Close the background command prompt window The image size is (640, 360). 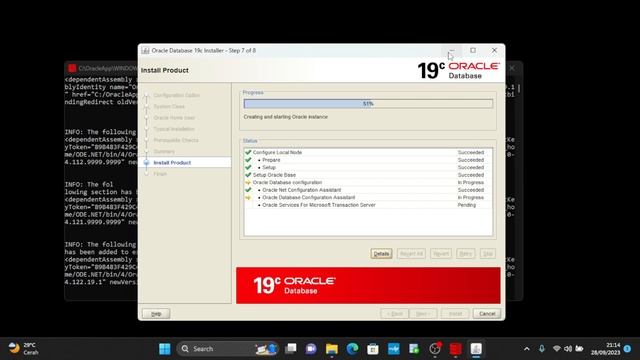[512, 68]
